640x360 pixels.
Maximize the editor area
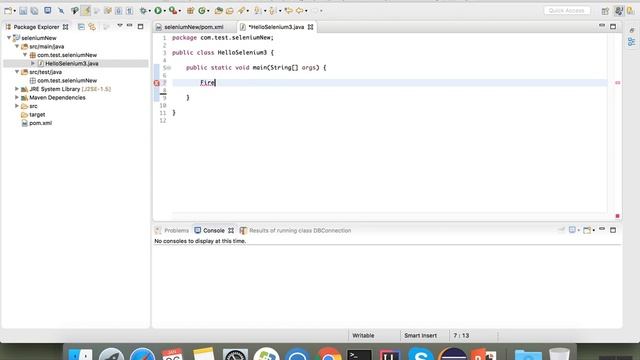613,27
